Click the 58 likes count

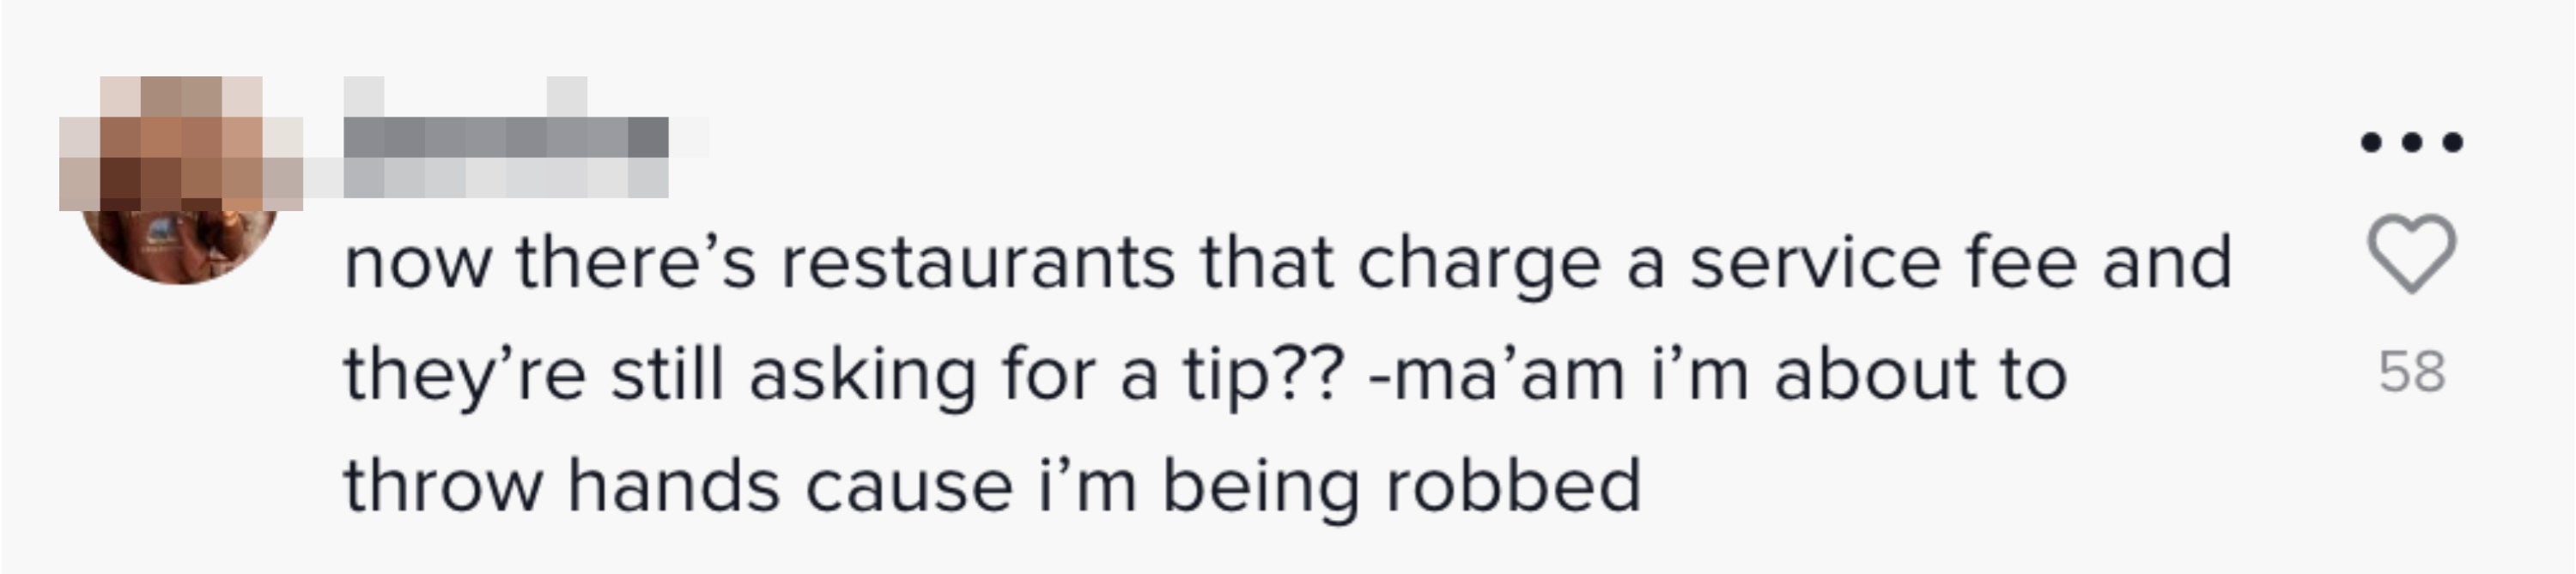[2412, 372]
